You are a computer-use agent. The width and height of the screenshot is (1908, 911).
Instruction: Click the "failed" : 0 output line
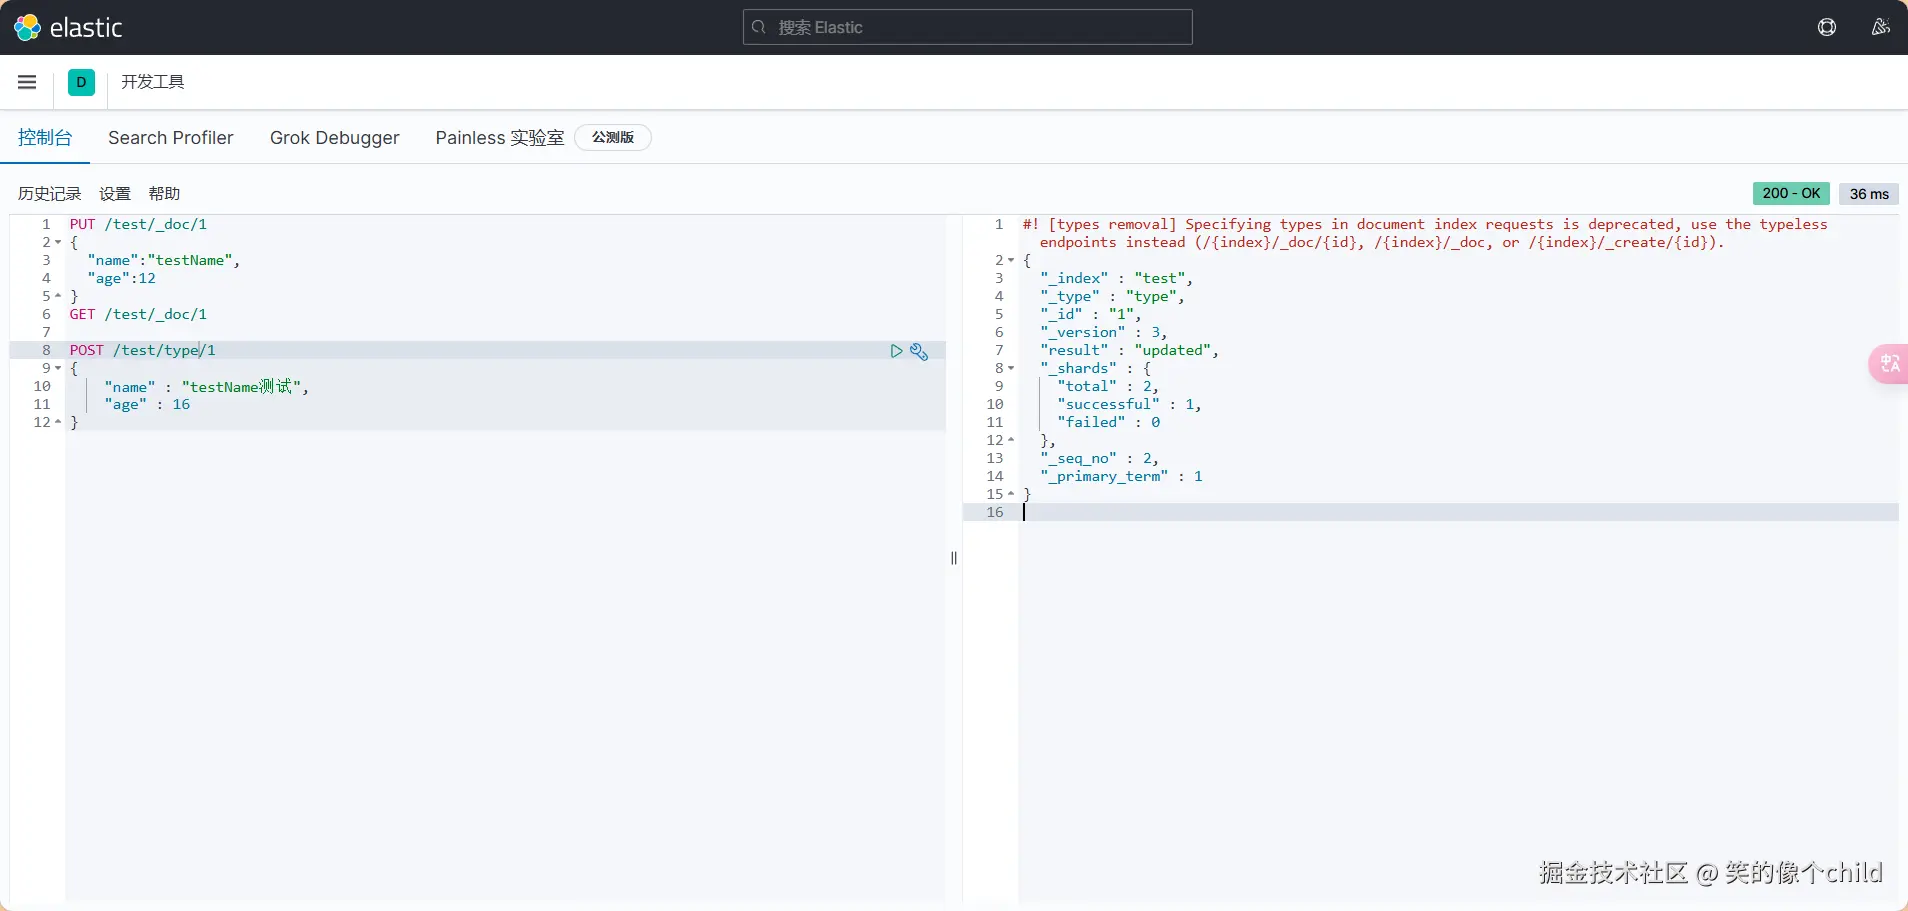point(1108,423)
